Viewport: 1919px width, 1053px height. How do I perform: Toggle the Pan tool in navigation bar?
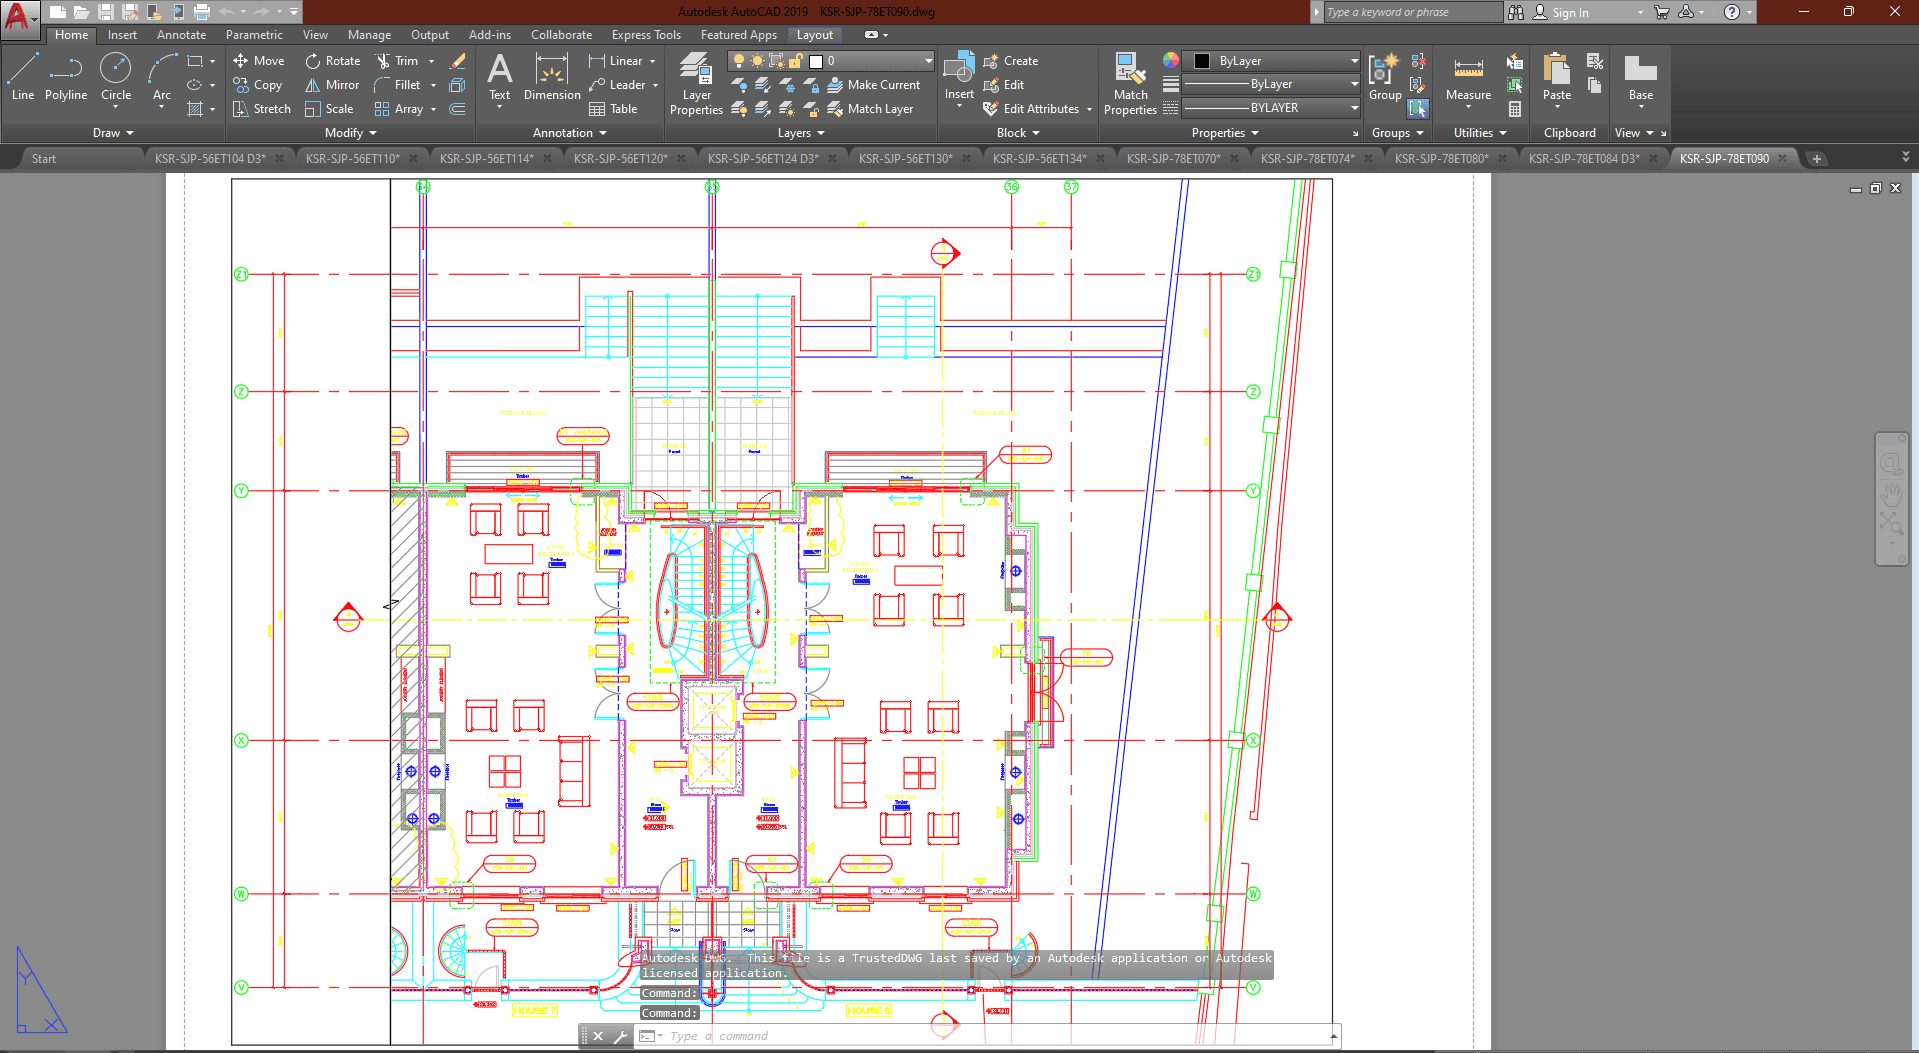pos(1890,494)
